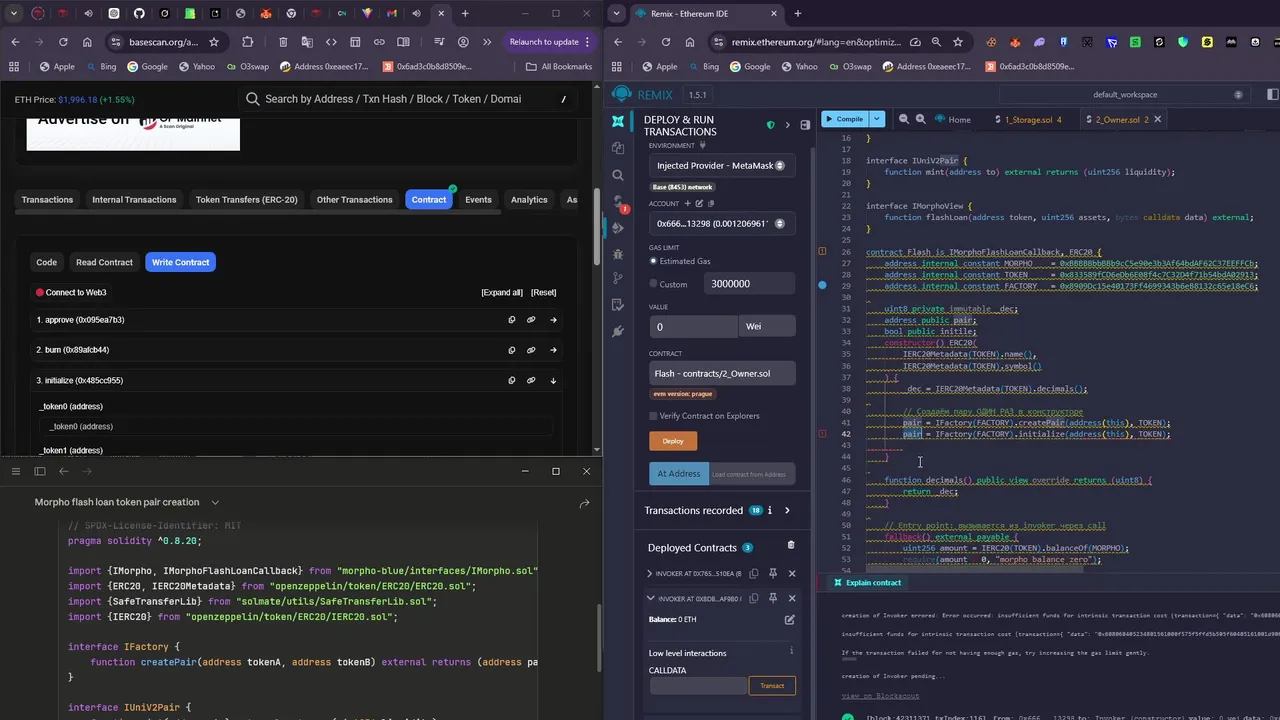Open Events tab on Basescan
The height and width of the screenshot is (720, 1280).
point(478,200)
